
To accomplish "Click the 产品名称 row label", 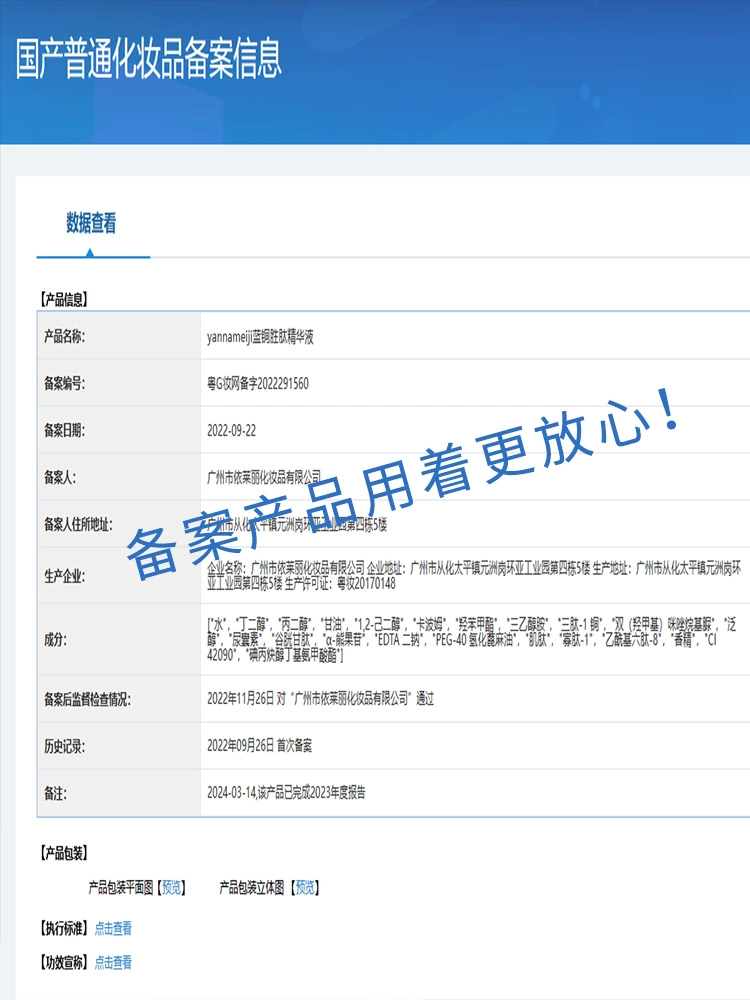I will pyautogui.click(x=65, y=337).
